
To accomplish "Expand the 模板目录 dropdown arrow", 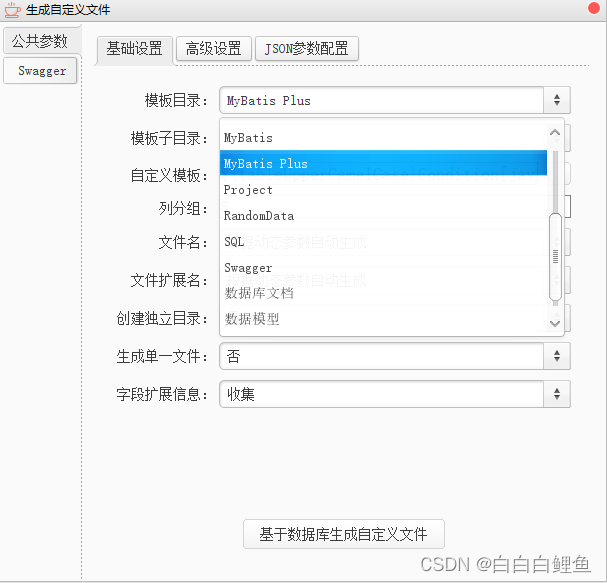I will 557,100.
